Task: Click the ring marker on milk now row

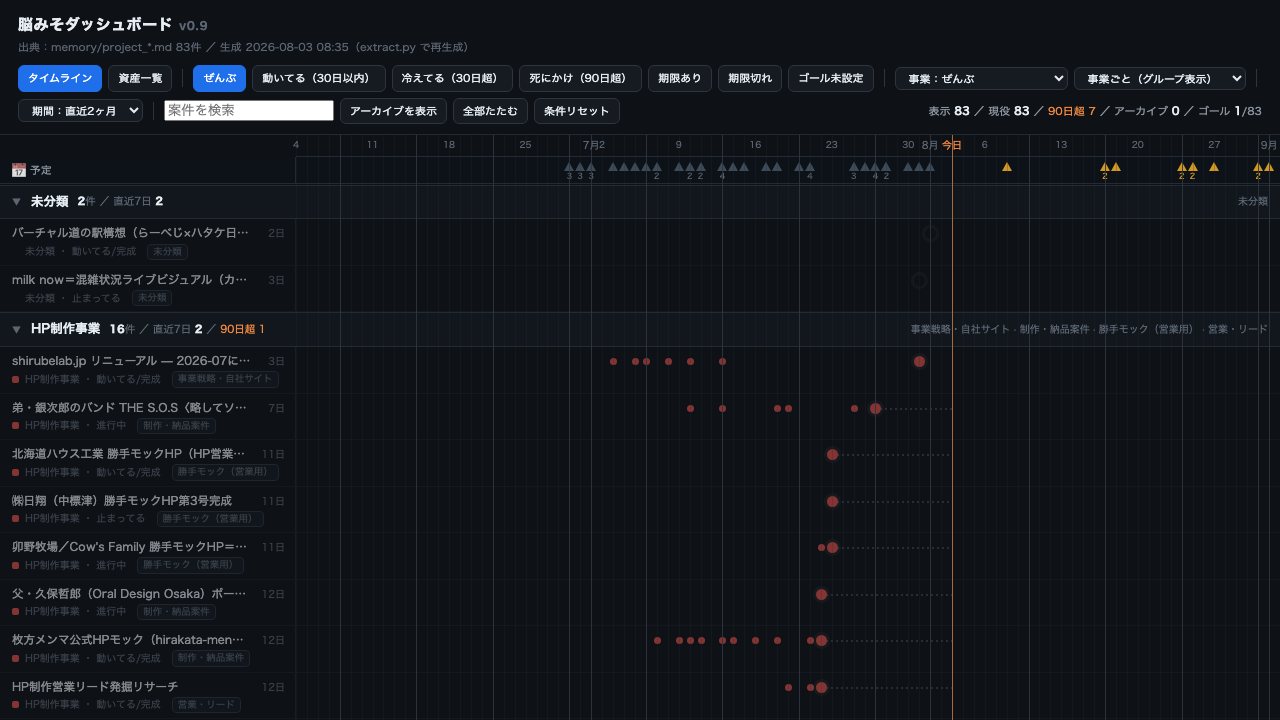Action: click(x=919, y=281)
